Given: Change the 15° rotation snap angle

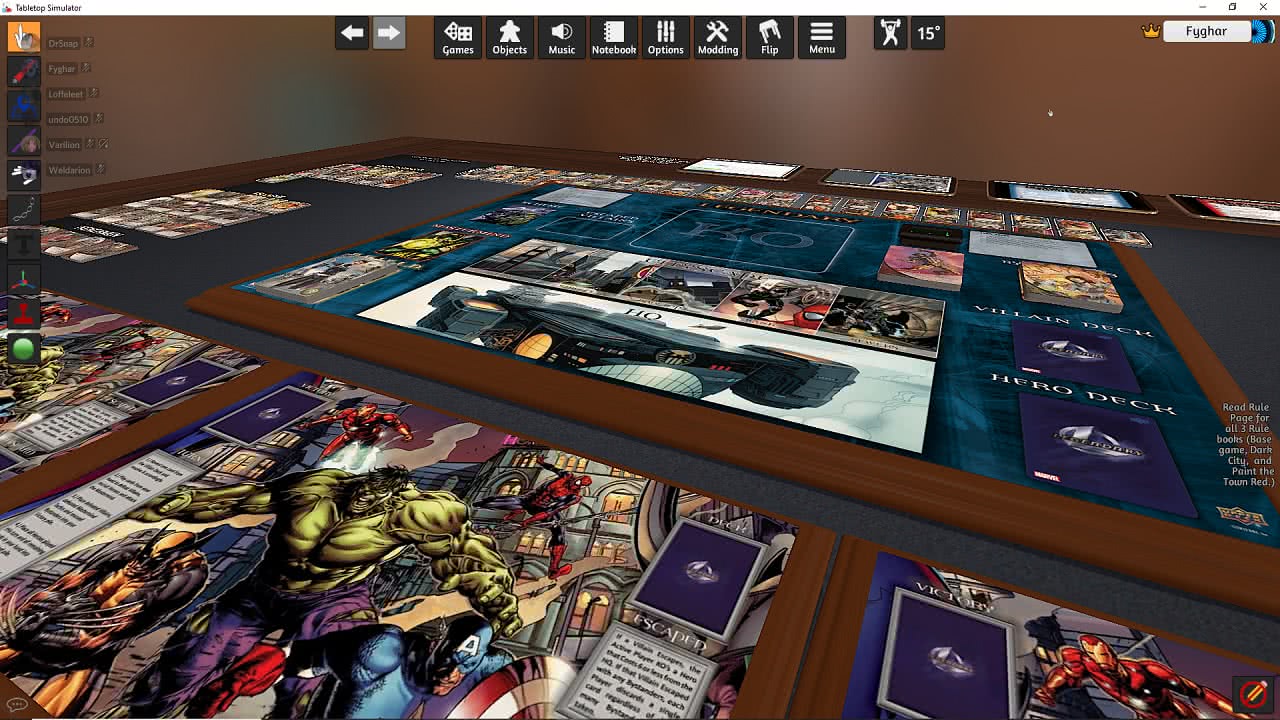Looking at the screenshot, I should [x=929, y=33].
